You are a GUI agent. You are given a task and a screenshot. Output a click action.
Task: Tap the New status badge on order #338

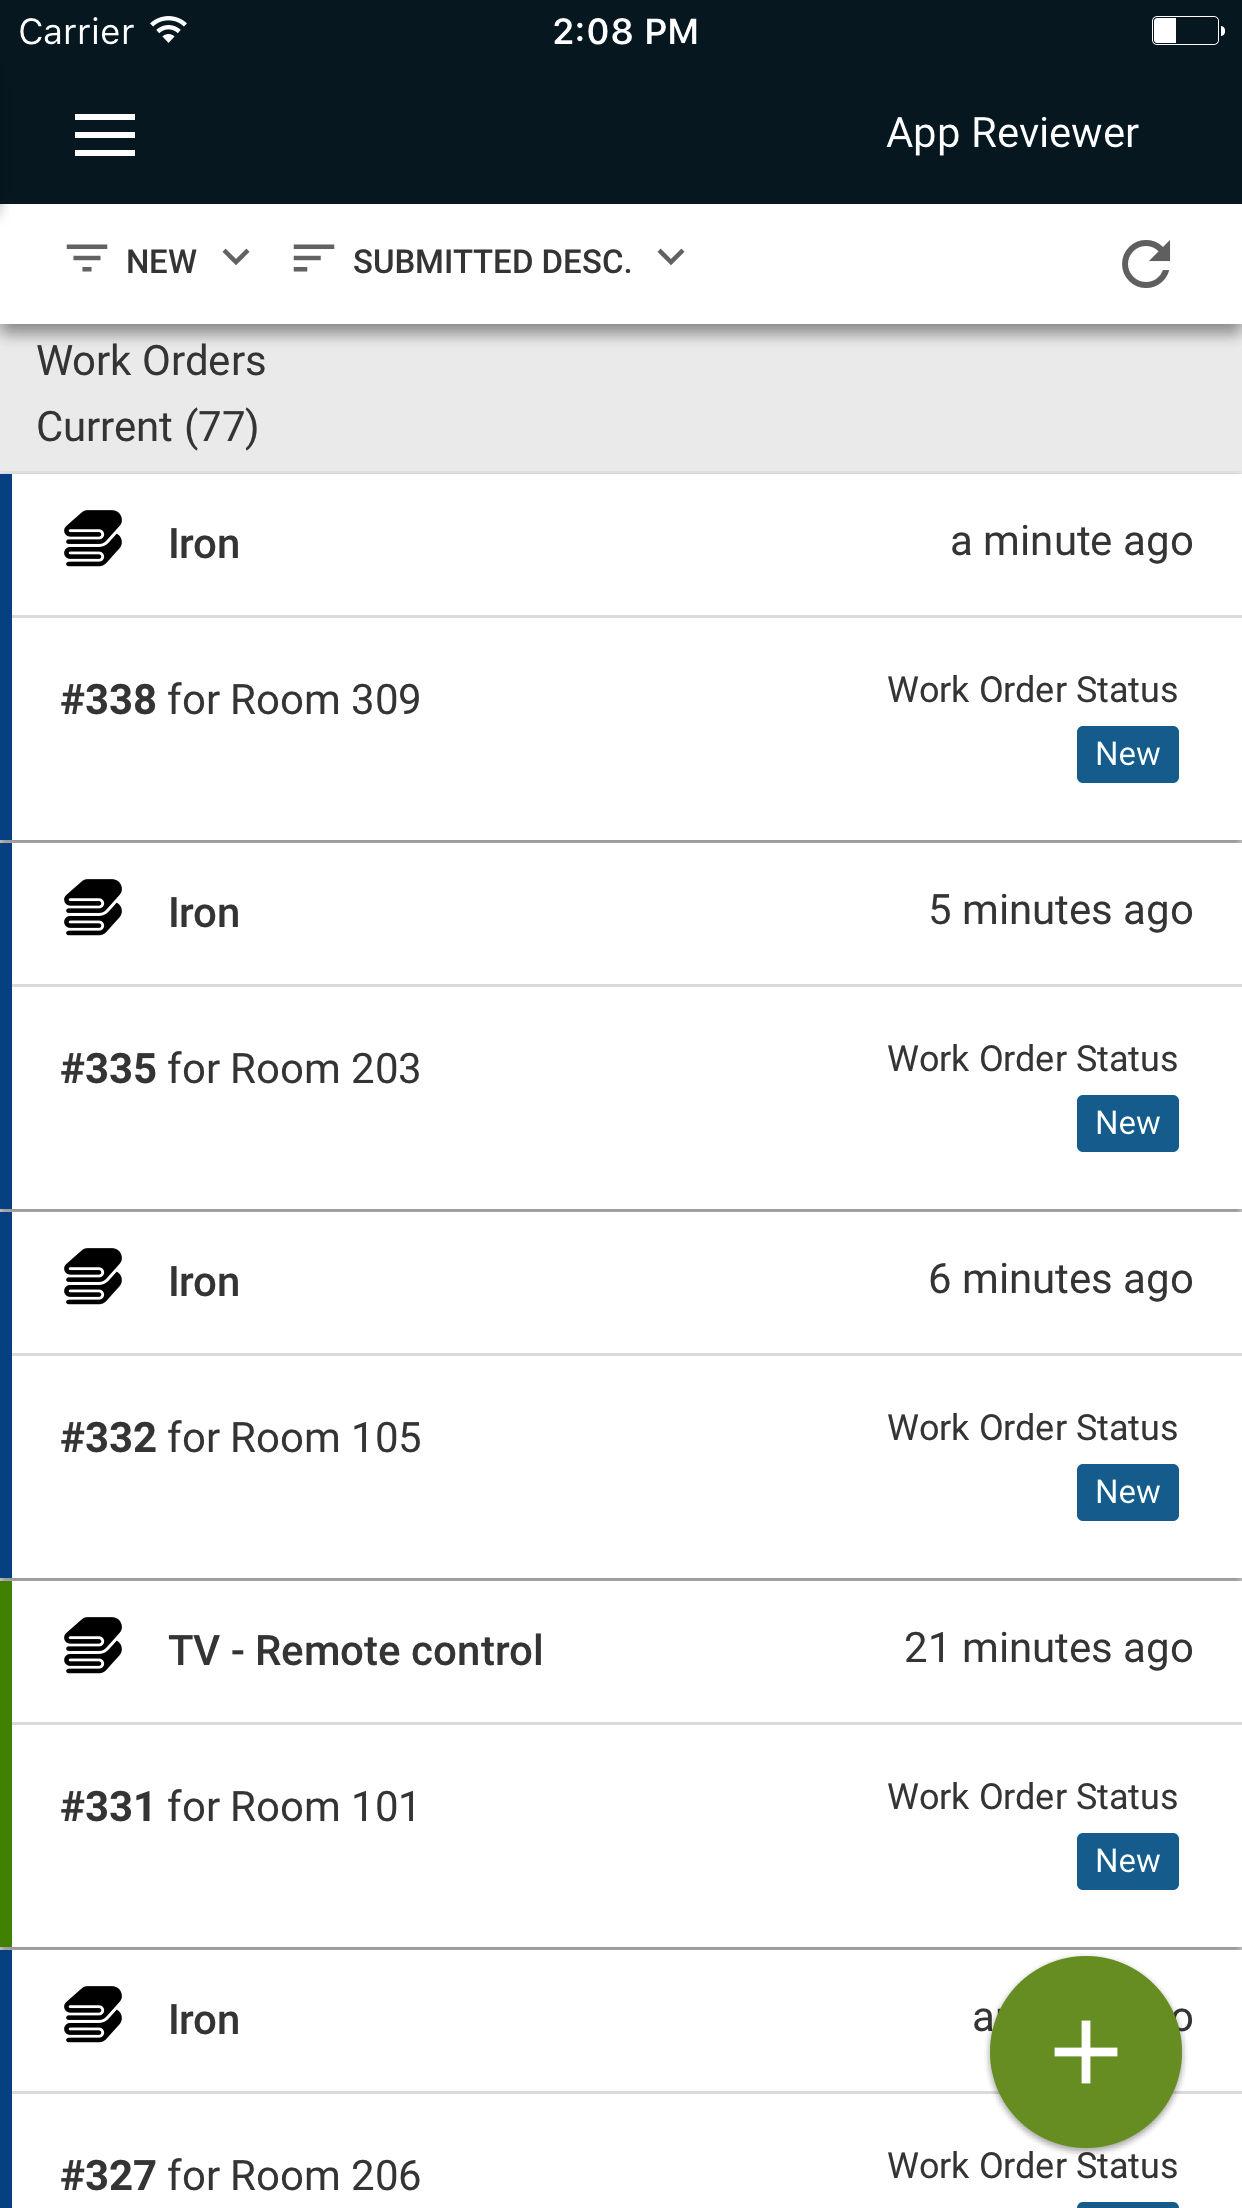coord(1127,754)
